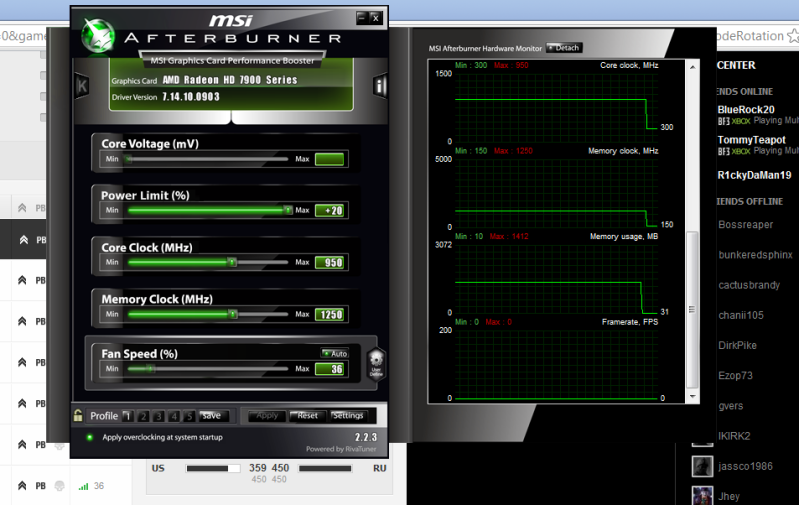Image resolution: width=799 pixels, height=505 pixels.
Task: Toggle Auto fan speed control
Action: 334,353
